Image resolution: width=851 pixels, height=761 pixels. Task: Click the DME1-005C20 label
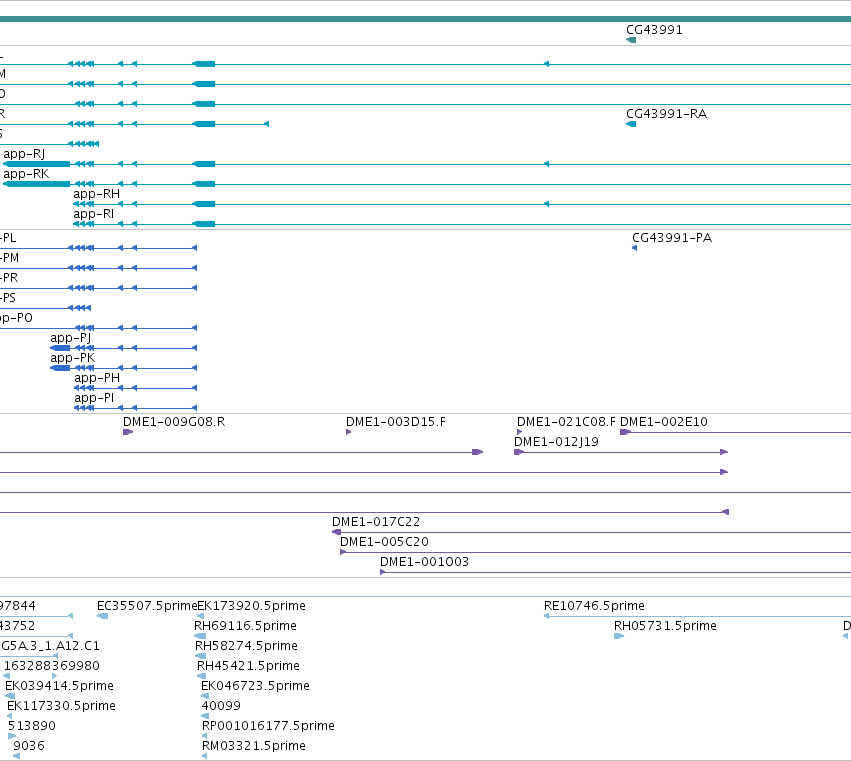pyautogui.click(x=384, y=542)
